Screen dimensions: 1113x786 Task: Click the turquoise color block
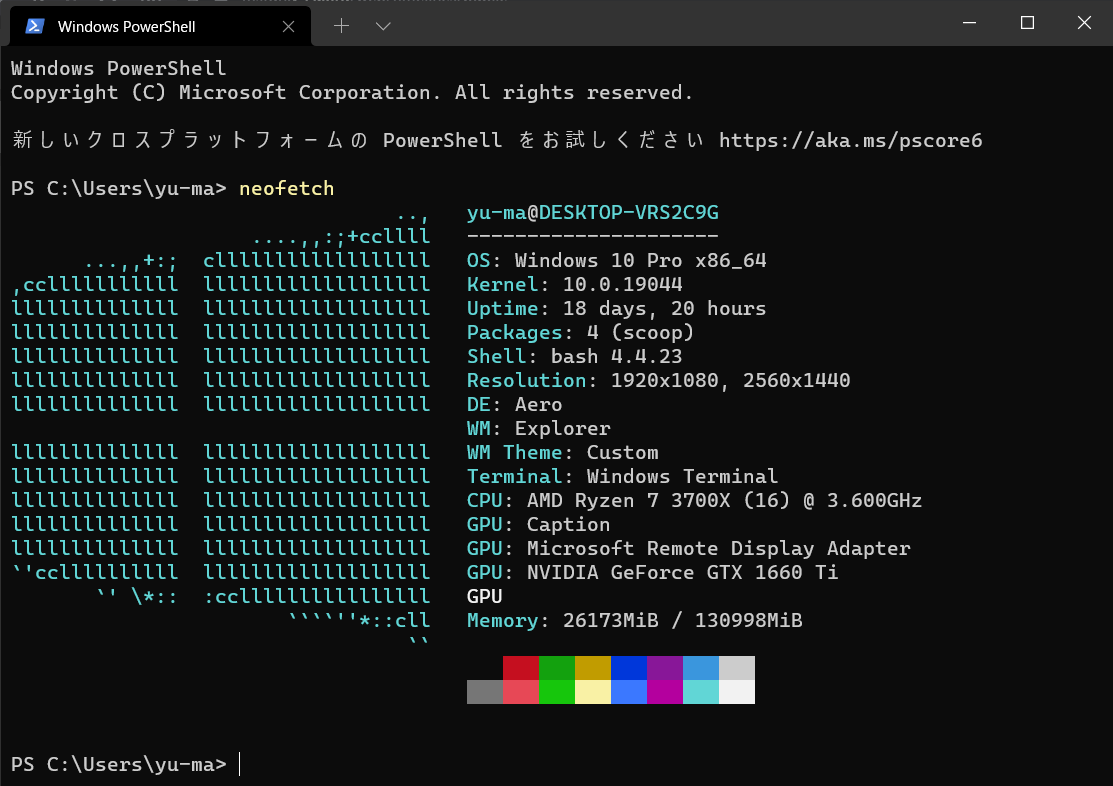701,692
